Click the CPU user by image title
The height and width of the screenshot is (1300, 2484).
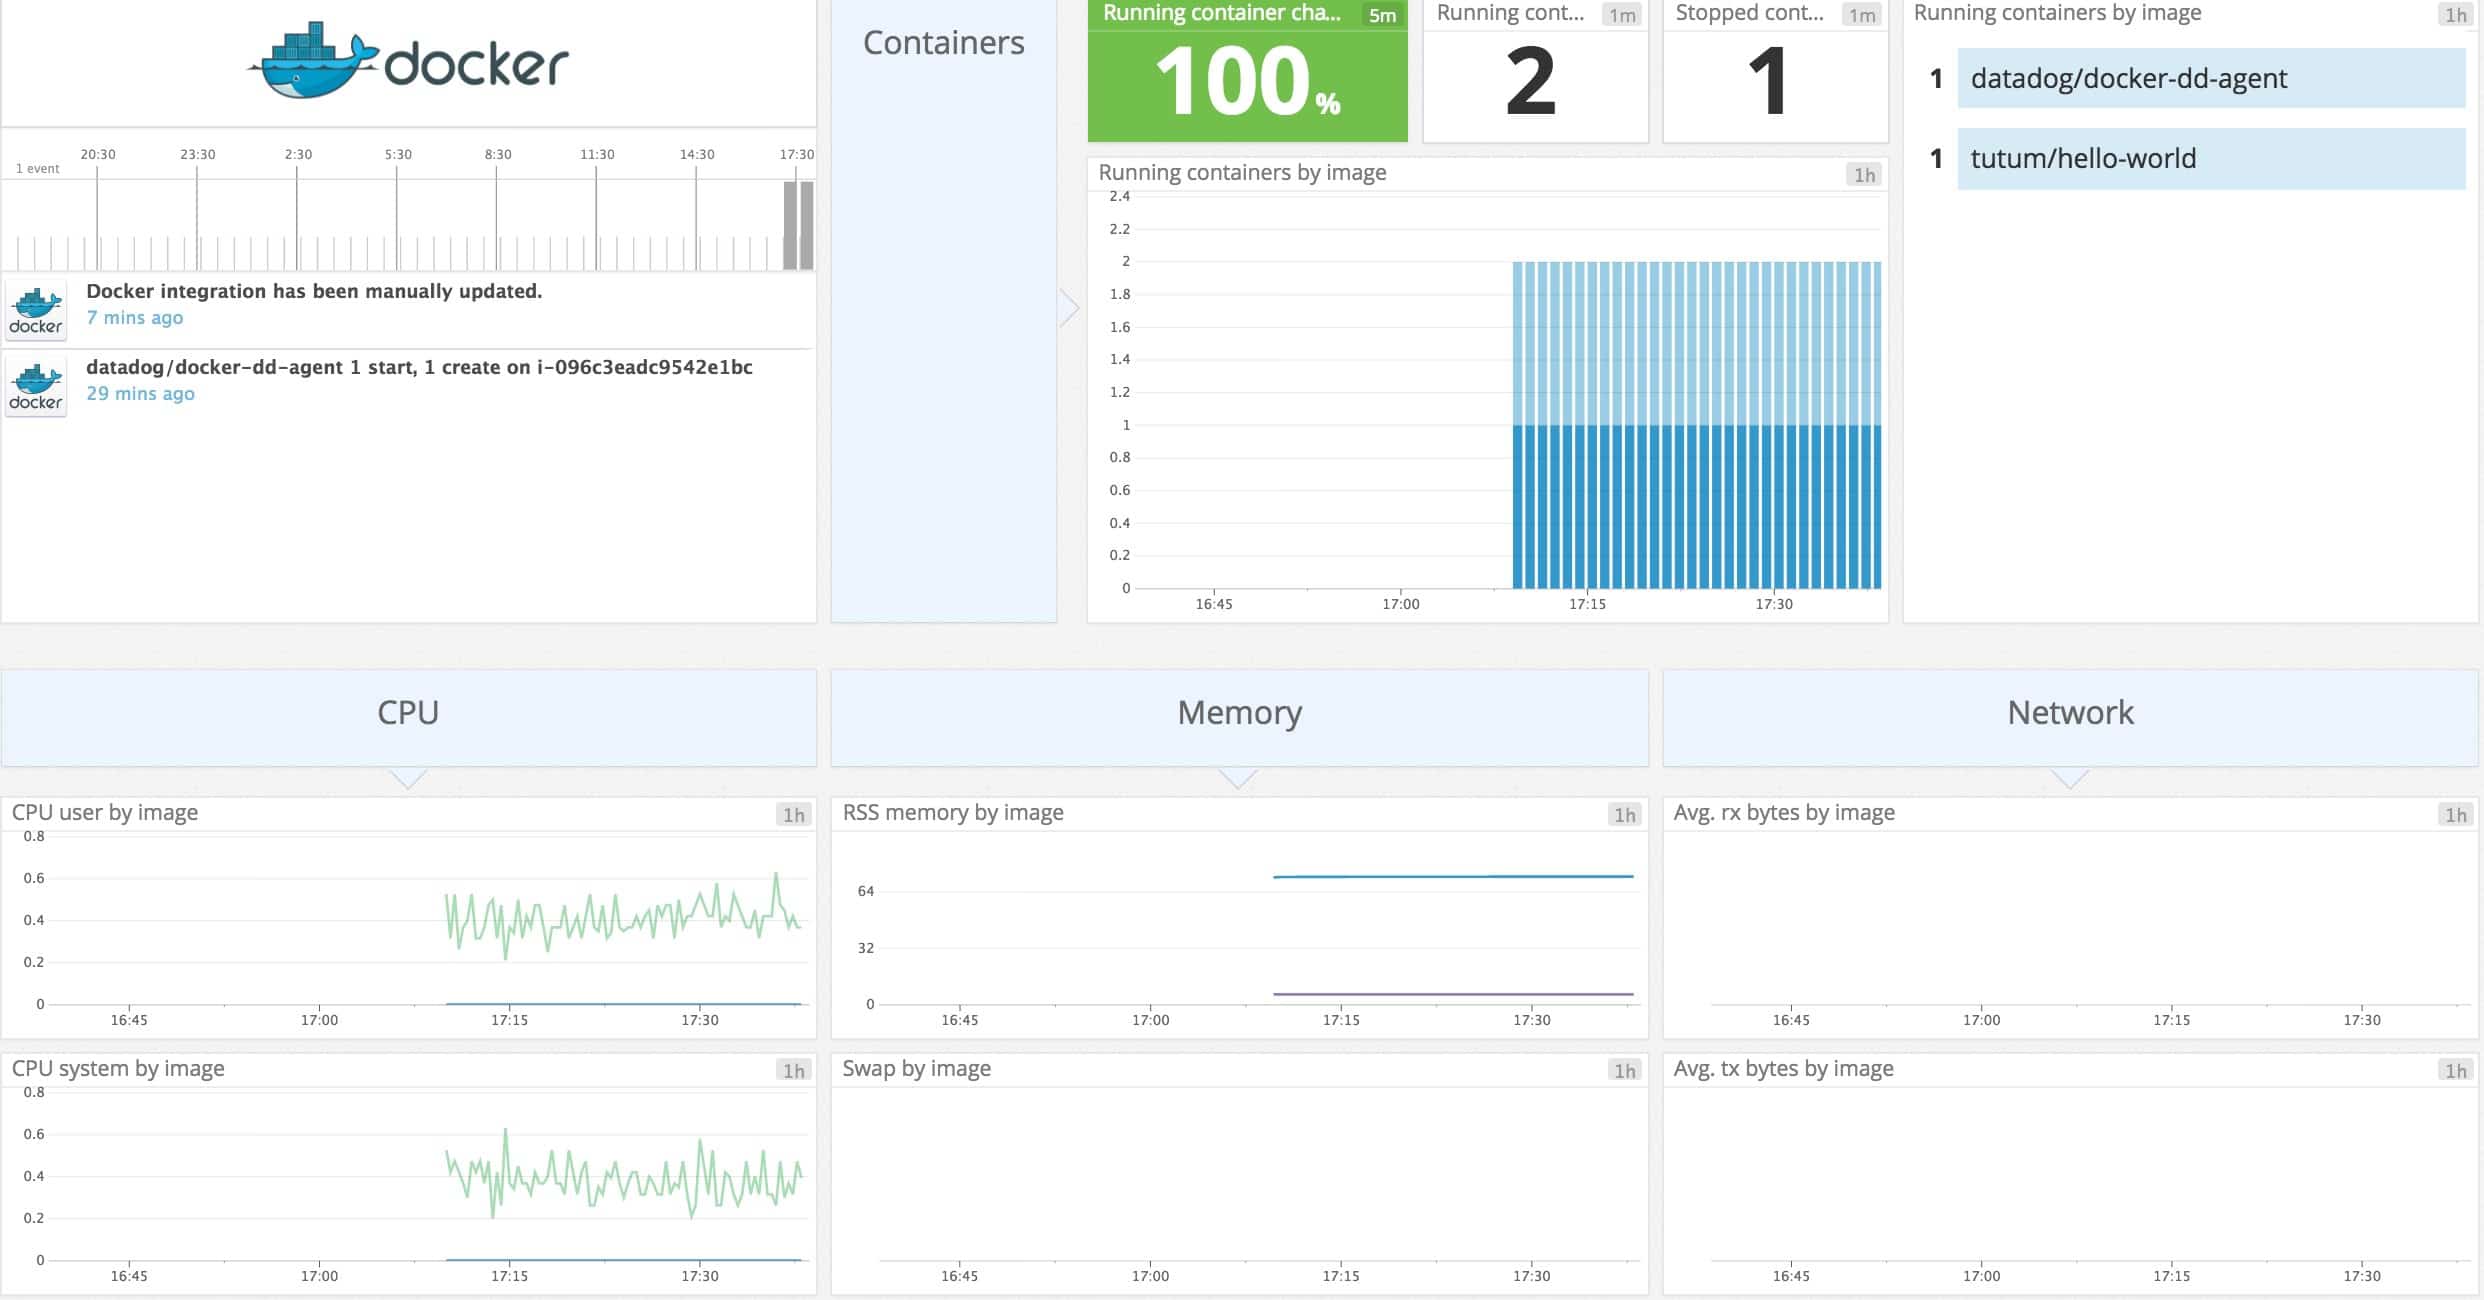click(105, 812)
